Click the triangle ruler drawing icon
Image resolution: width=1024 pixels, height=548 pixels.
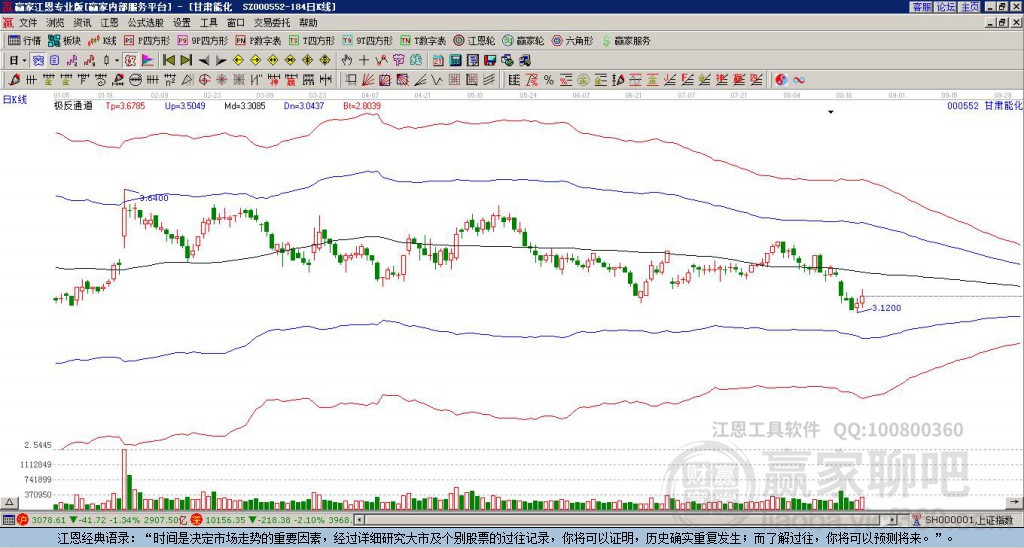coord(187,80)
